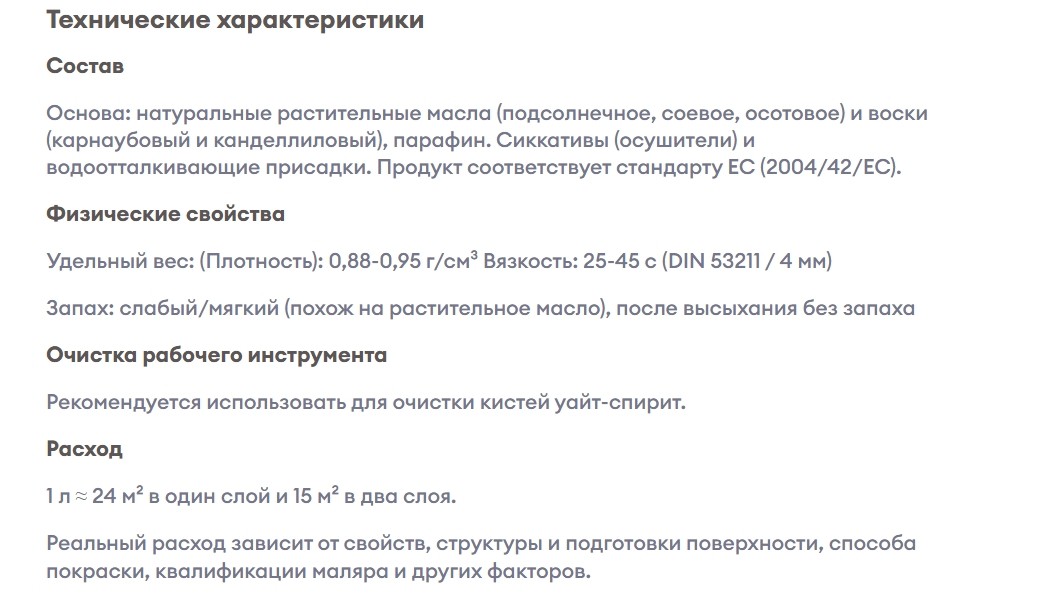Click the viscosity text "Вязкость: 25-45 с"
Viewport: 1053px width, 599px height.
coord(569,261)
